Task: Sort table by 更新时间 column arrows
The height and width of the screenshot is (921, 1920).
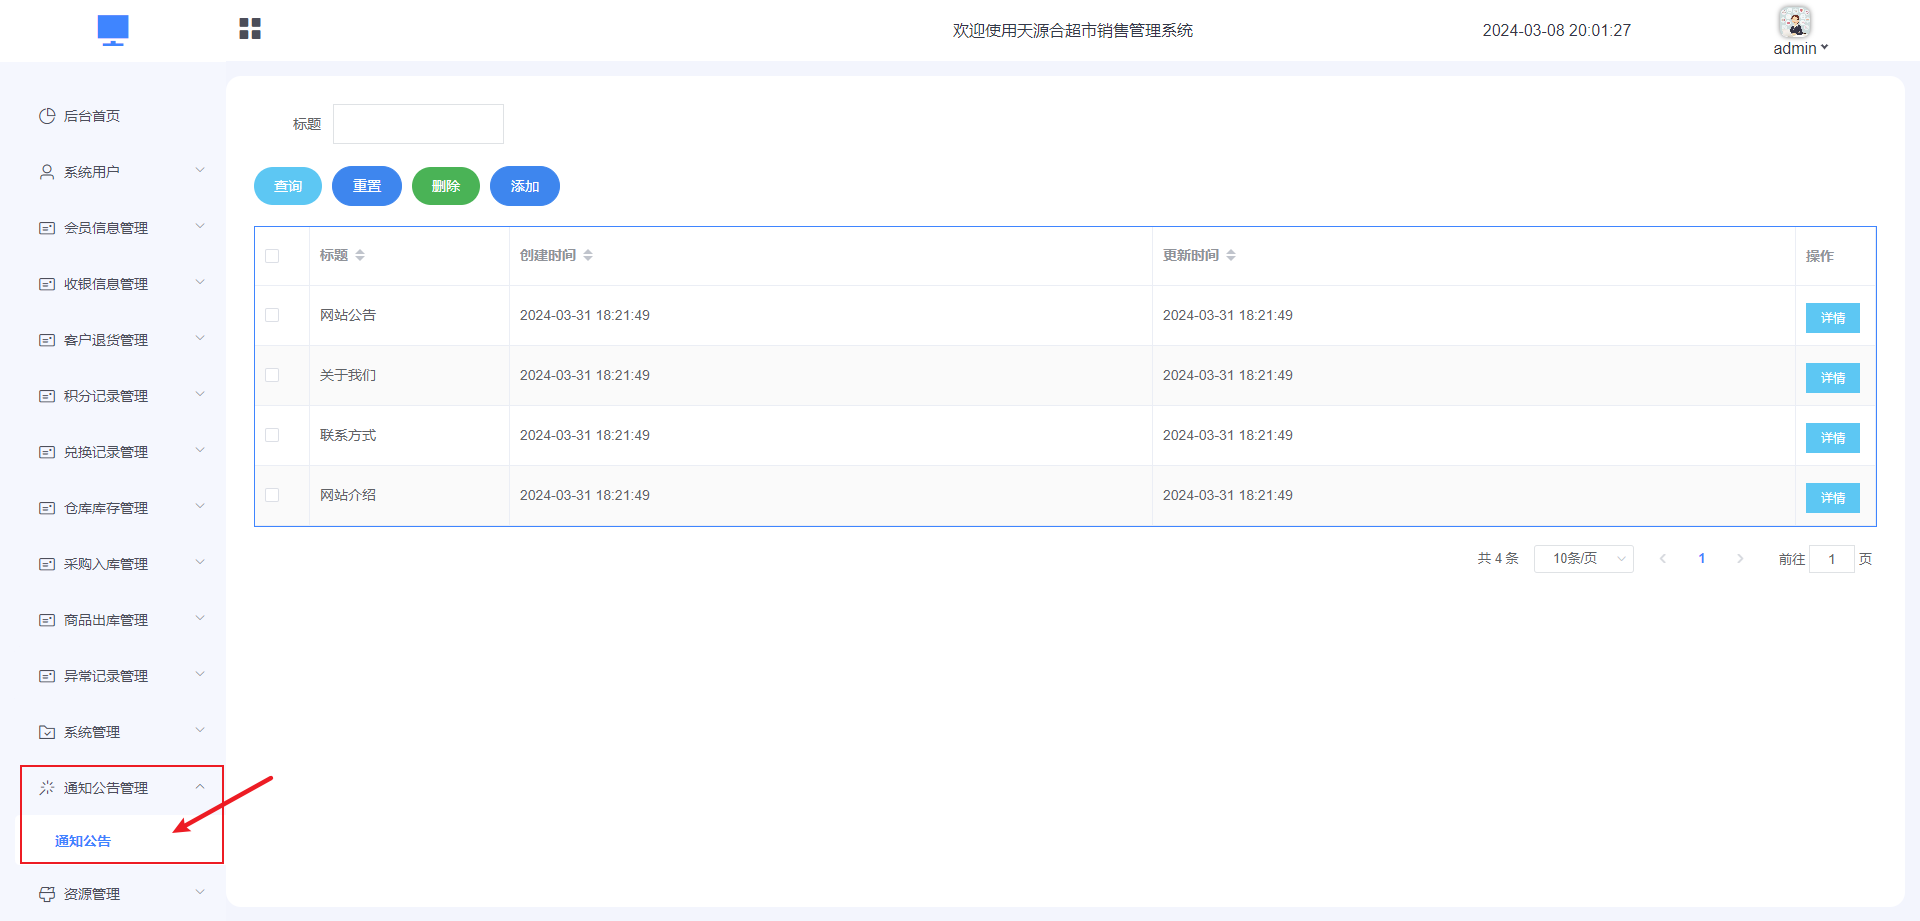Action: pyautogui.click(x=1231, y=255)
